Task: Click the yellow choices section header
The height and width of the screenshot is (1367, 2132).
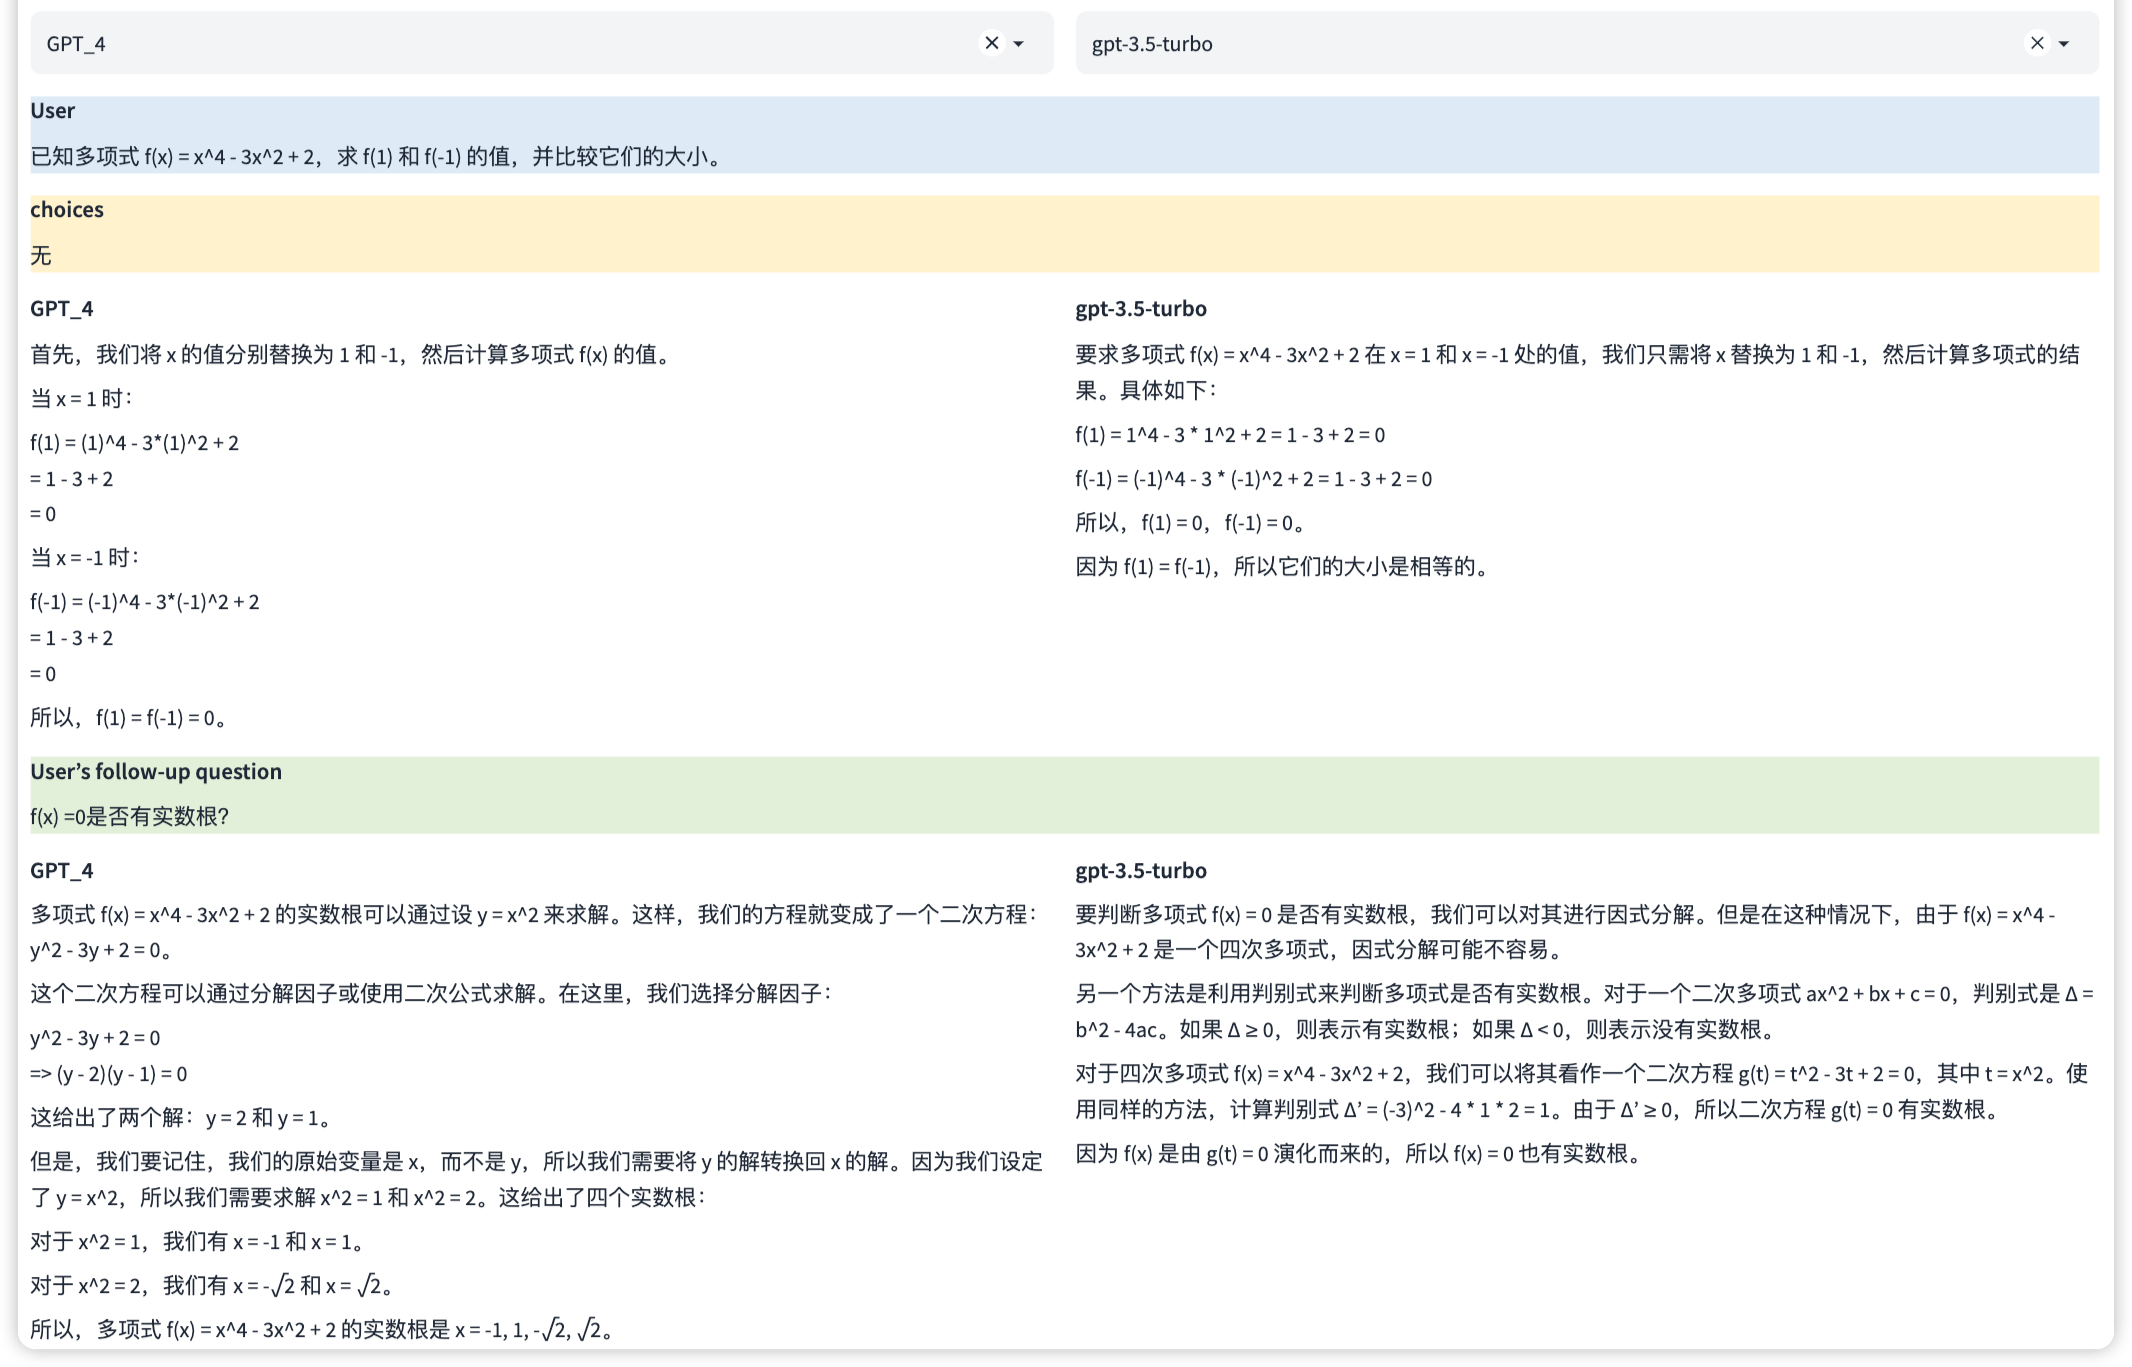Action: coord(67,210)
